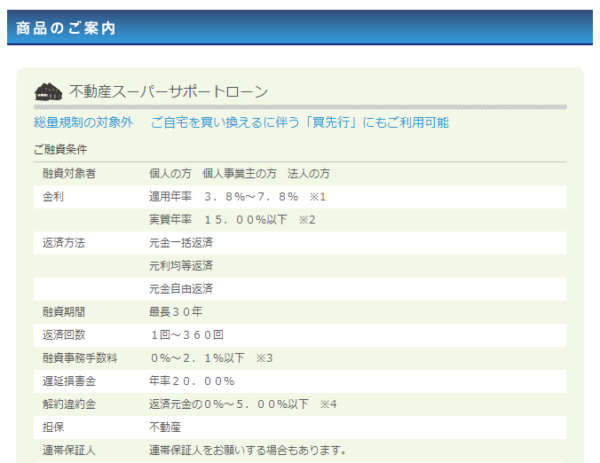Click the '融資対象者' row label
600x463 pixels.
[69, 174]
